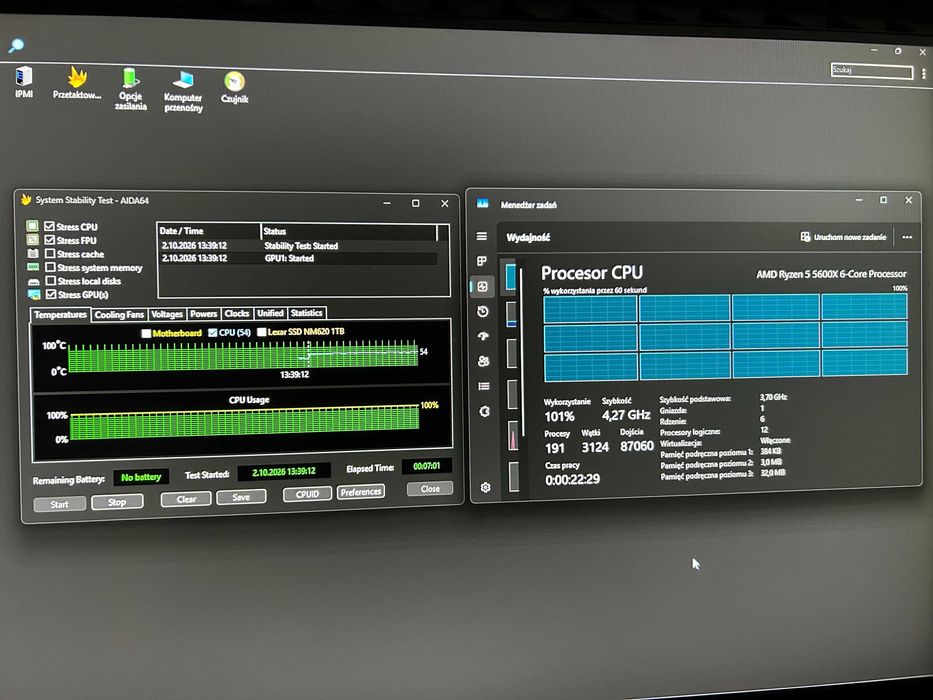Screen dimensions: 933x700
Task: Open the Przetaktow... flame icon
Action: (77, 83)
